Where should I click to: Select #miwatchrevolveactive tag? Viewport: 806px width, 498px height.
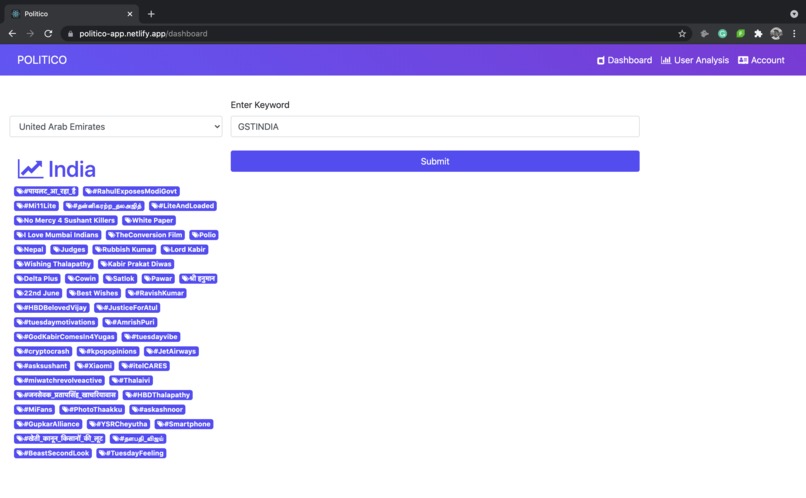click(x=59, y=380)
